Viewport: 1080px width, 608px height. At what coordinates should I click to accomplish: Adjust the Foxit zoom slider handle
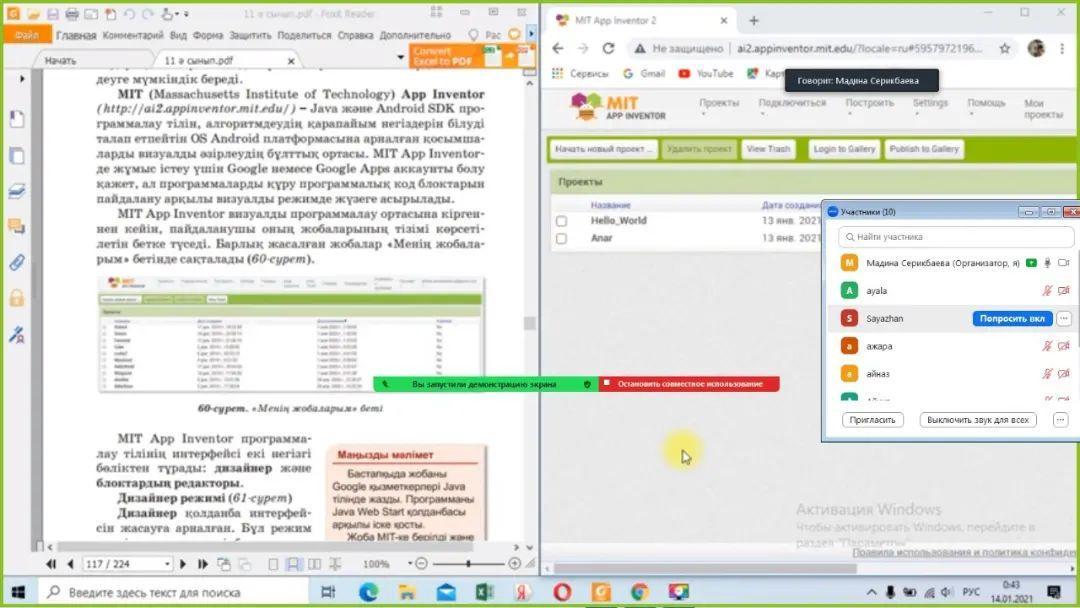(468, 564)
